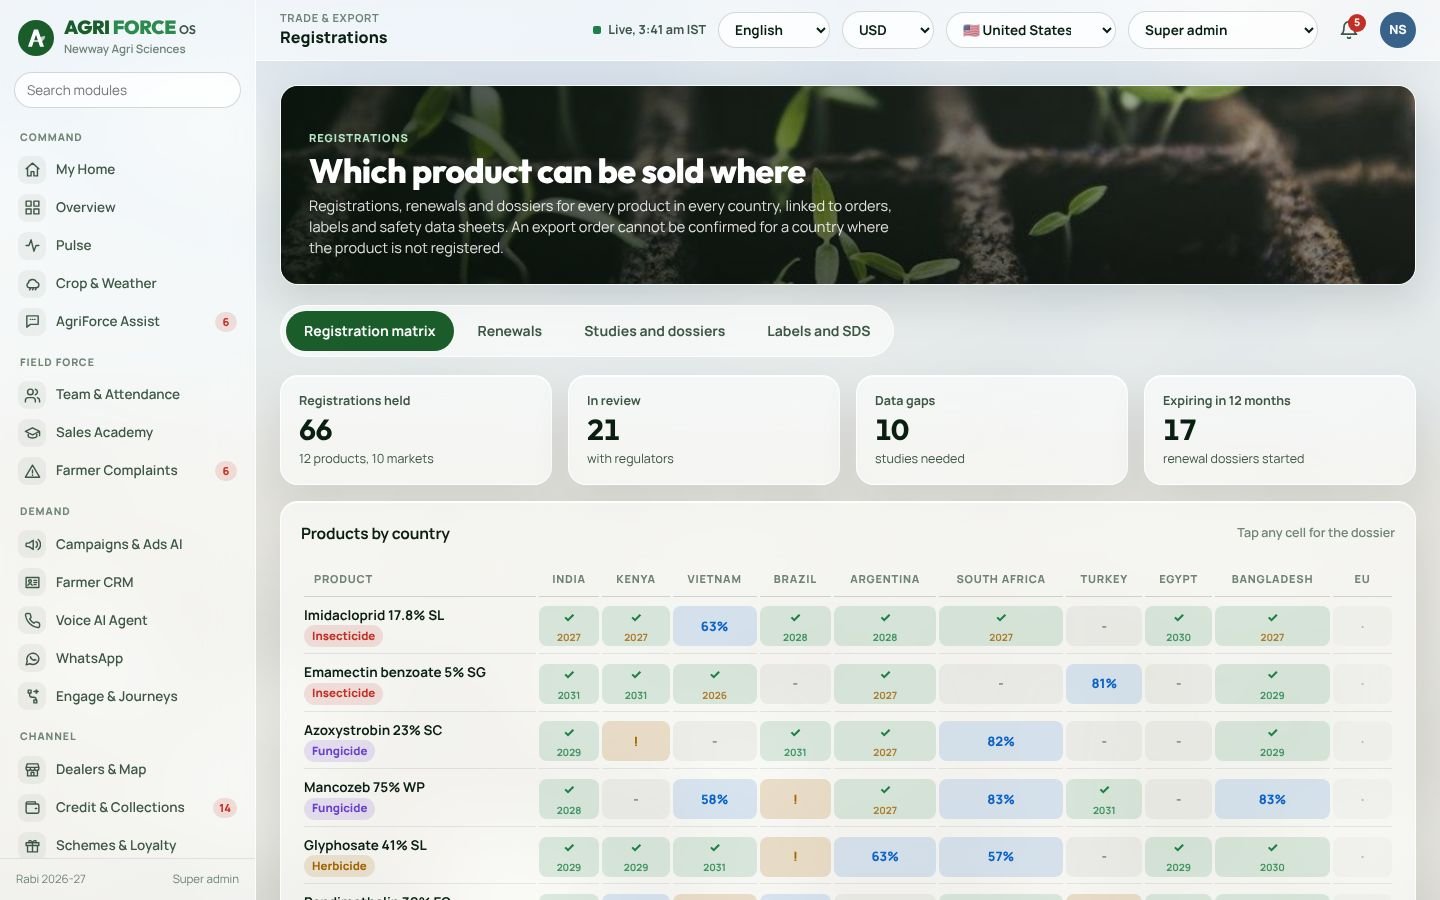The height and width of the screenshot is (900, 1440).
Task: Click the My Home house icon
Action: pos(33,170)
